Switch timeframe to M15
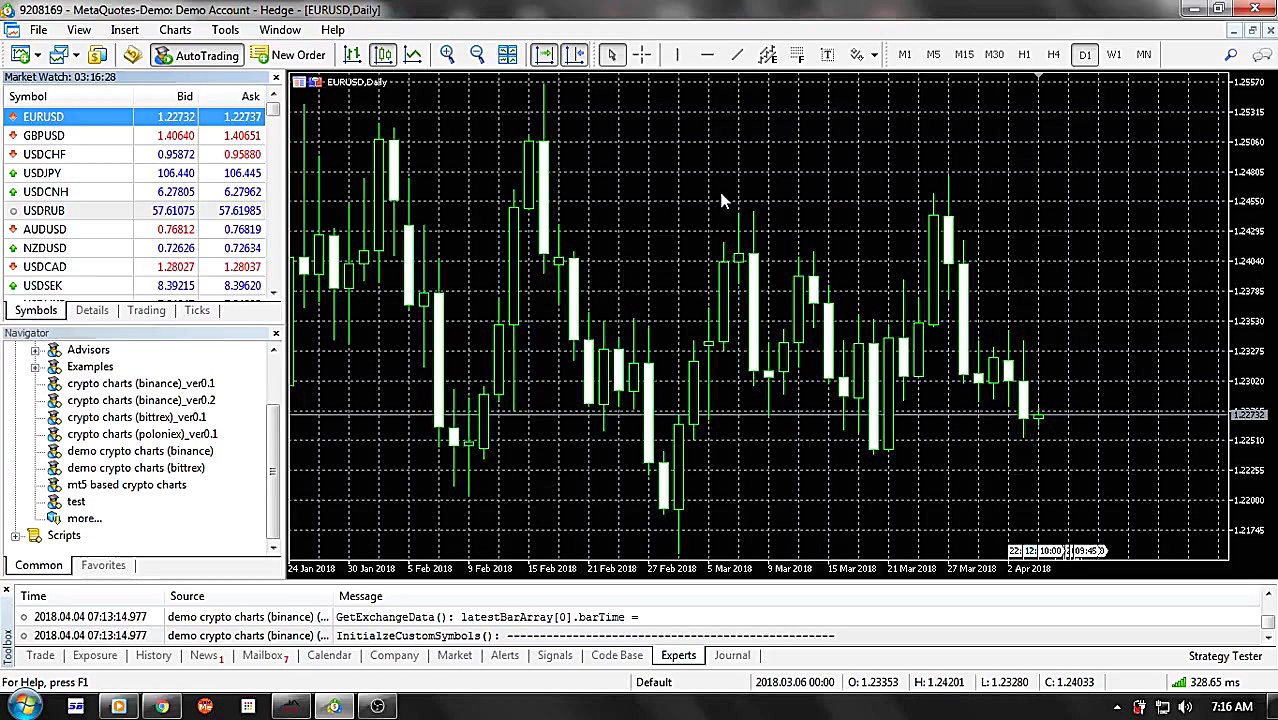This screenshot has height=720, width=1278. pos(964,55)
